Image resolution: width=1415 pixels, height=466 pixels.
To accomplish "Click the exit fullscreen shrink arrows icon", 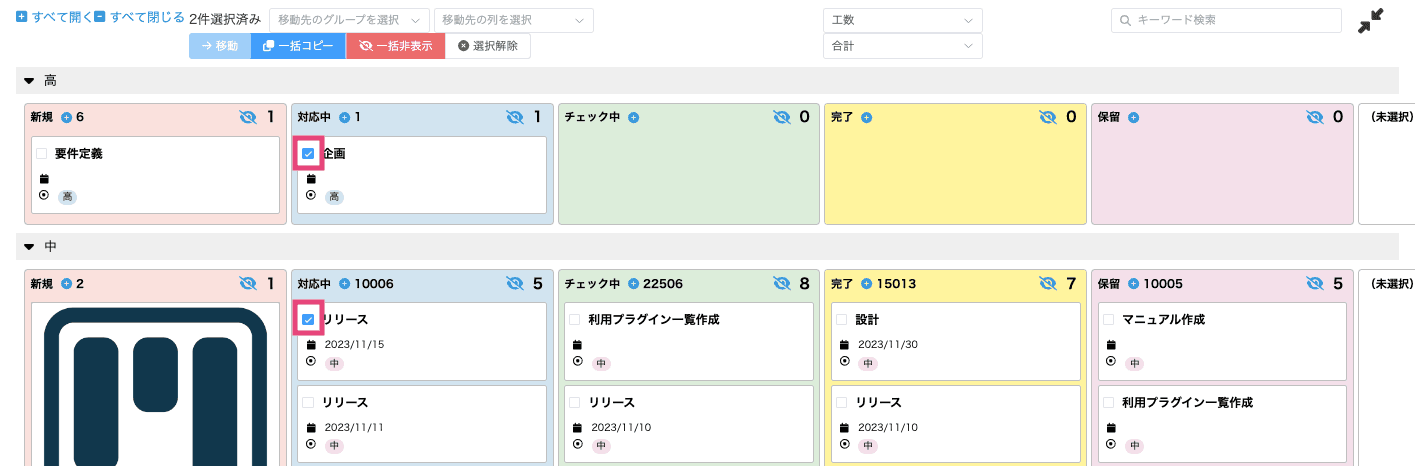I will [x=1370, y=21].
